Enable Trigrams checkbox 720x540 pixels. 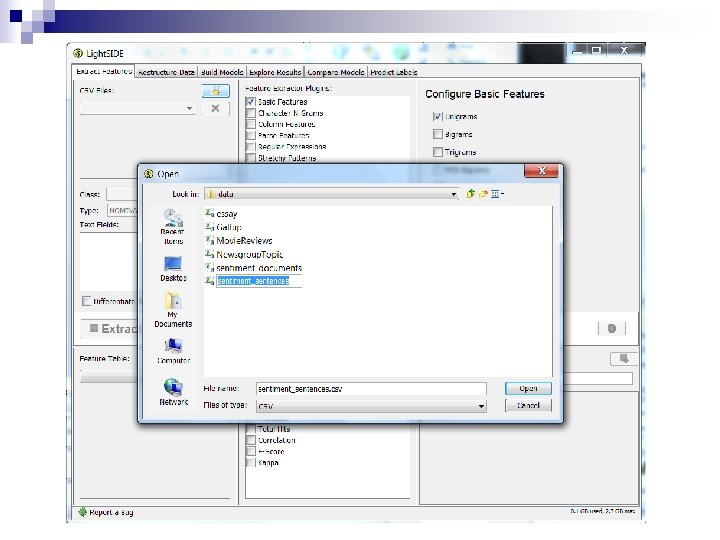438,152
